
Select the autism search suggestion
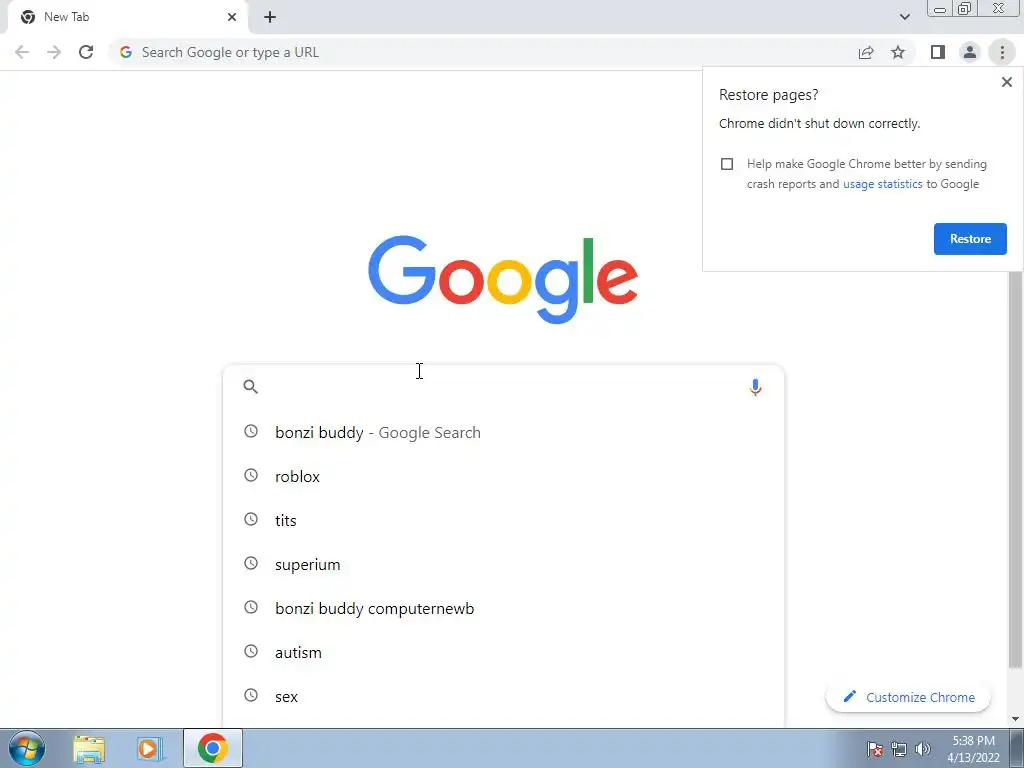point(503,652)
